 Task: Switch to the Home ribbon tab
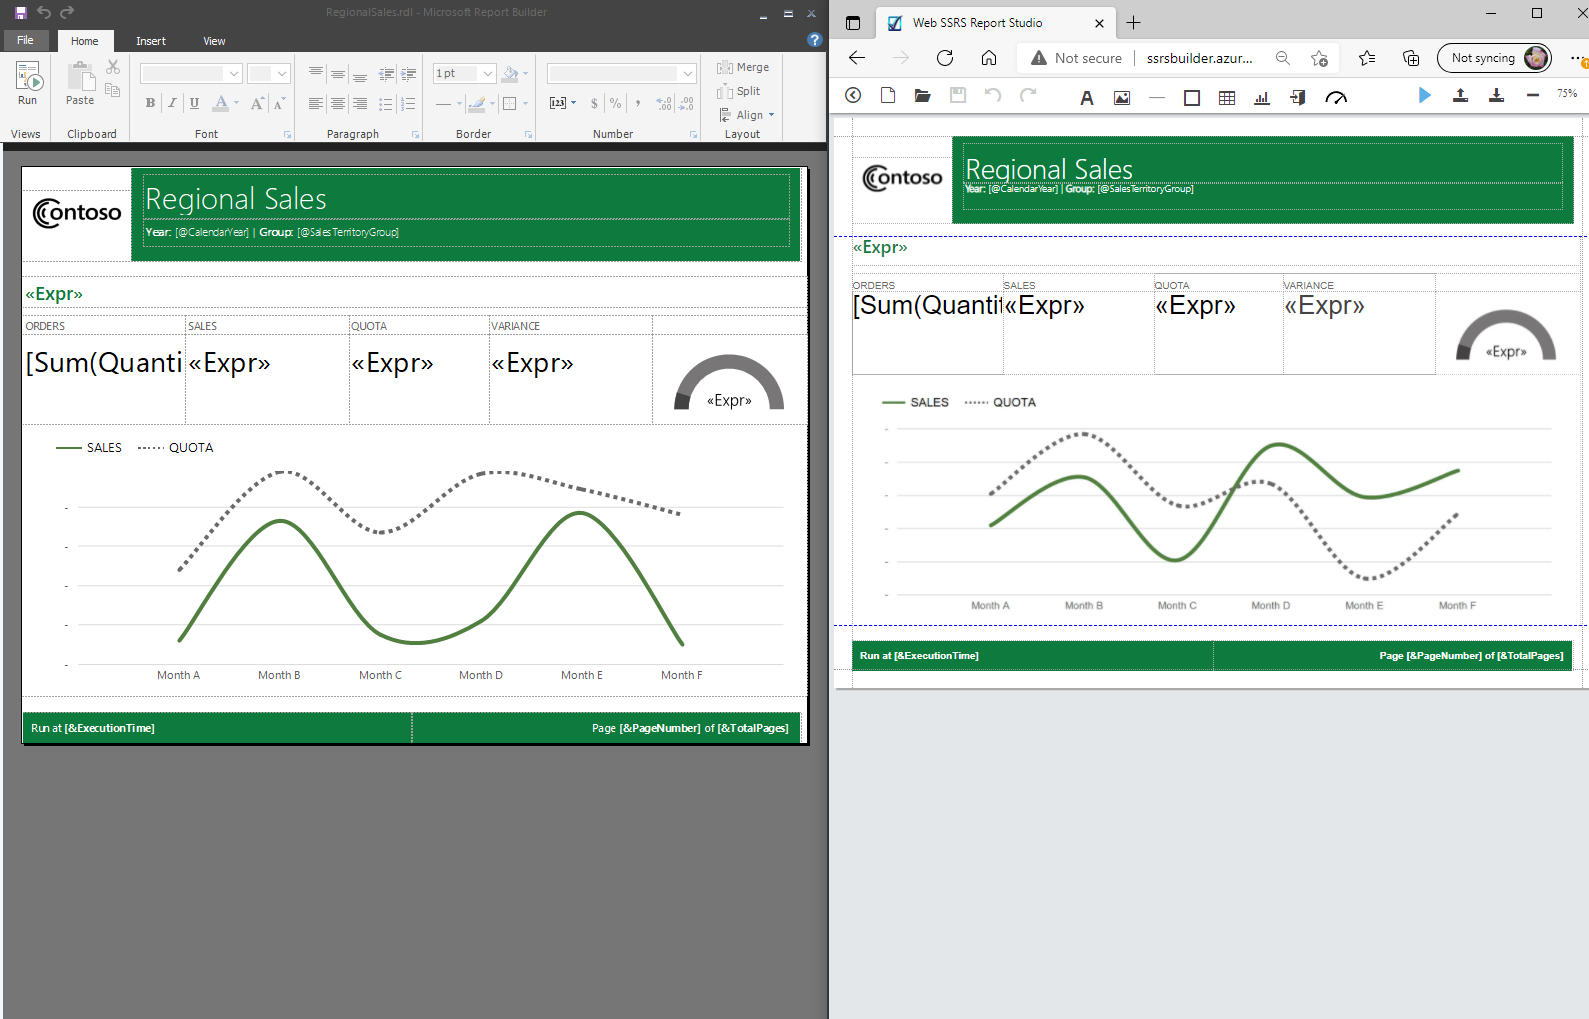click(x=85, y=41)
